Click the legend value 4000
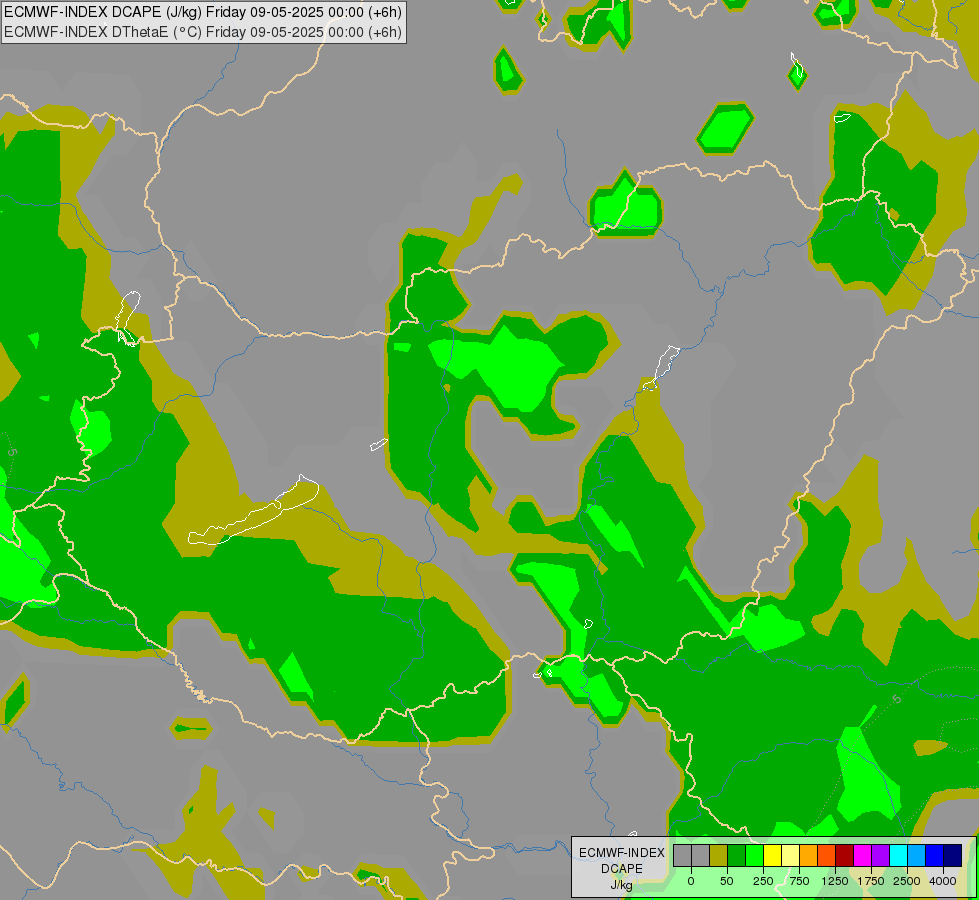979x900 pixels. point(943,881)
